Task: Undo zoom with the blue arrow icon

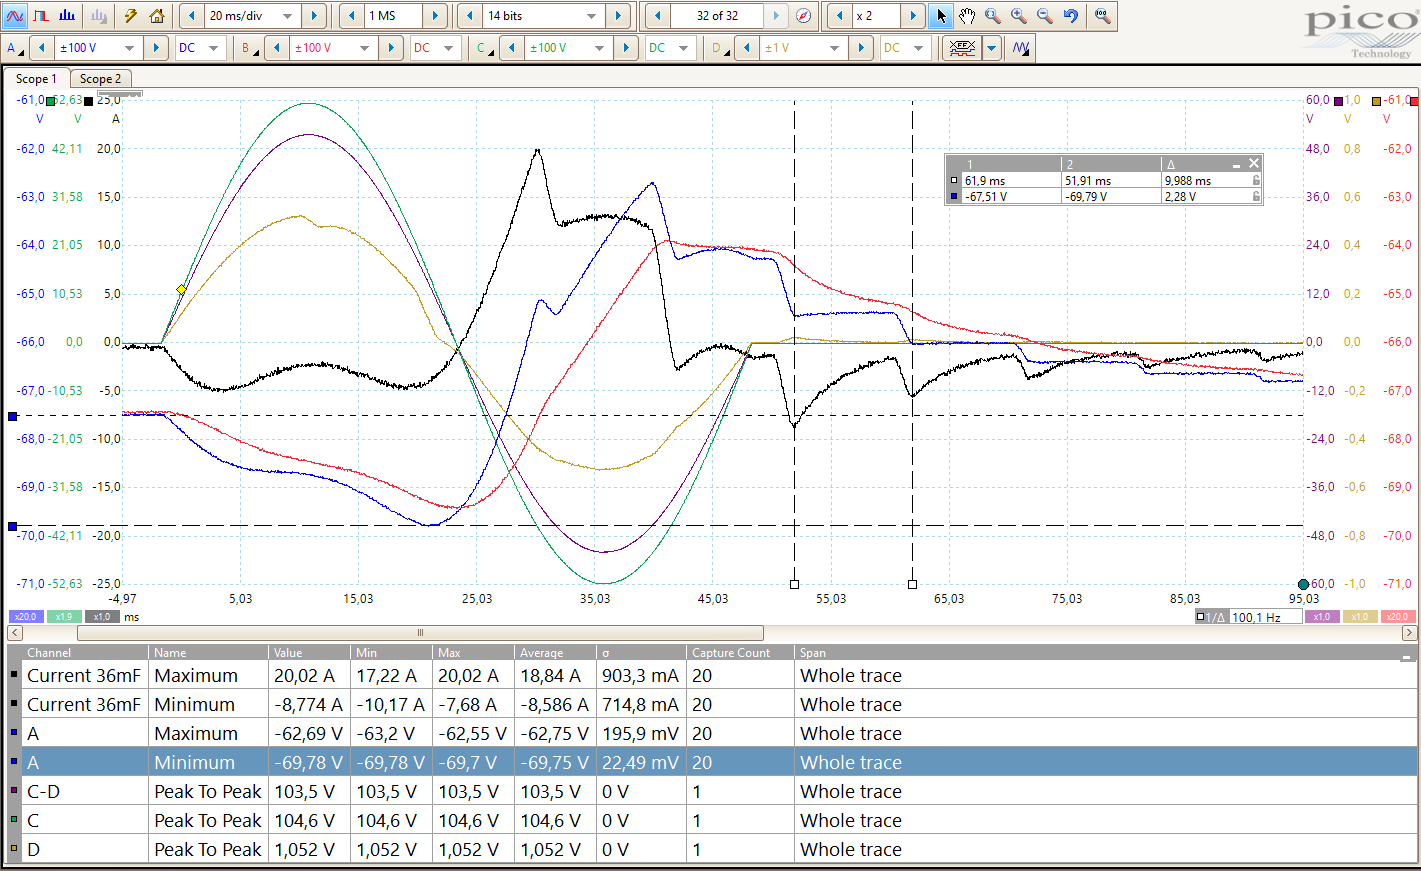Action: point(1071,16)
